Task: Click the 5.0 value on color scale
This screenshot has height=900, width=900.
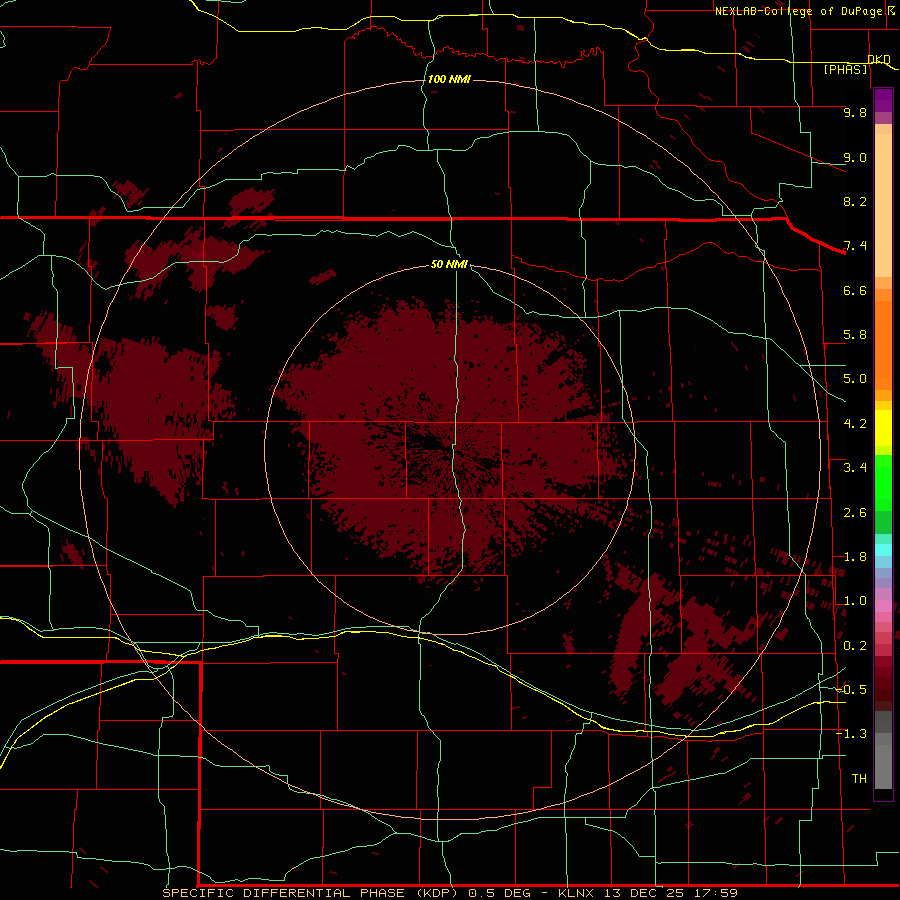Action: 855,379
